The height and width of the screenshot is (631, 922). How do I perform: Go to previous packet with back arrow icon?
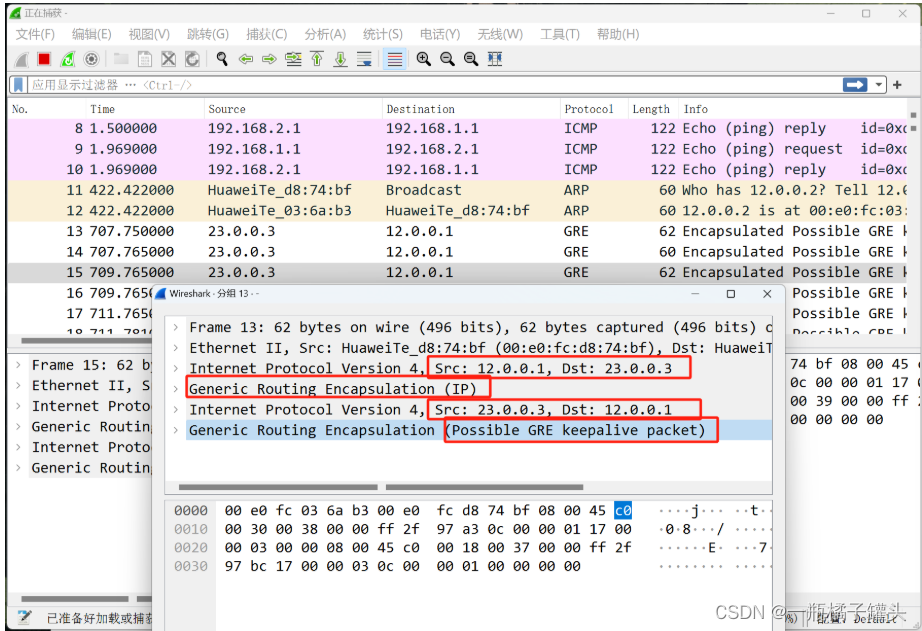246,58
